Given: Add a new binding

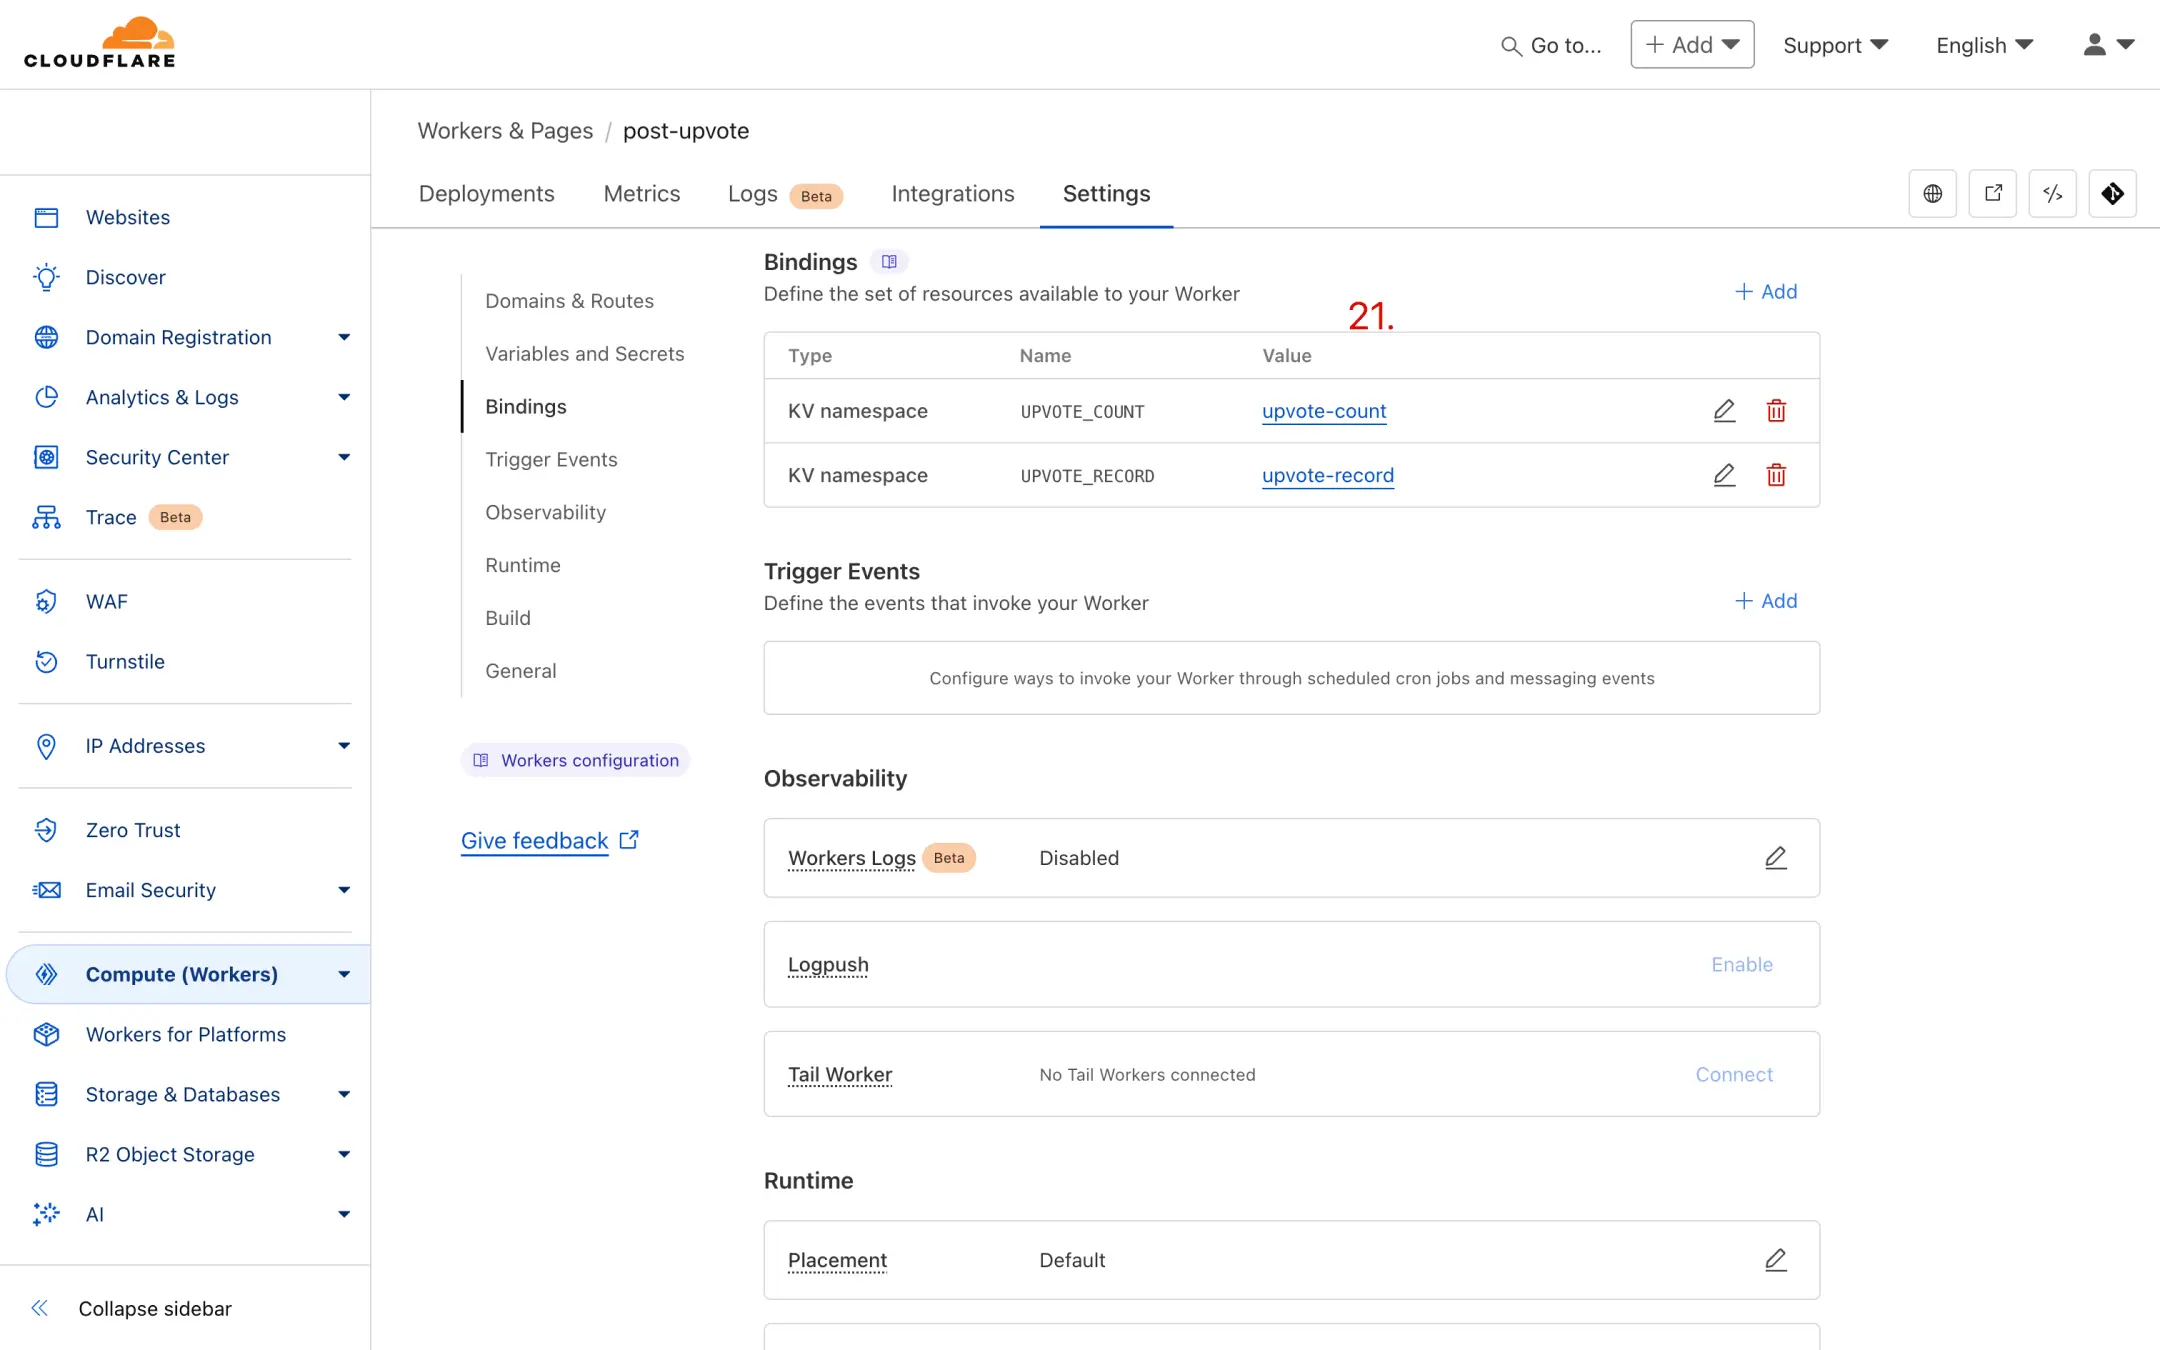Looking at the screenshot, I should click(x=1765, y=292).
